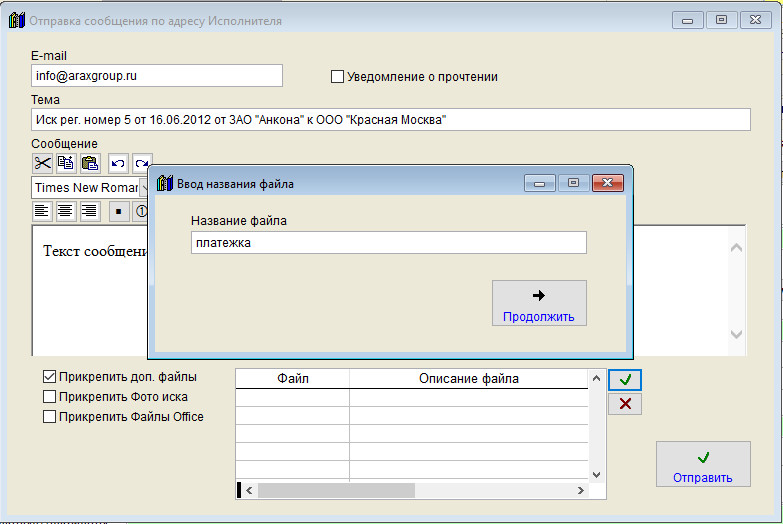The image size is (783, 524).
Task: Enable the read receipt notification checkbox
Action: click(338, 76)
